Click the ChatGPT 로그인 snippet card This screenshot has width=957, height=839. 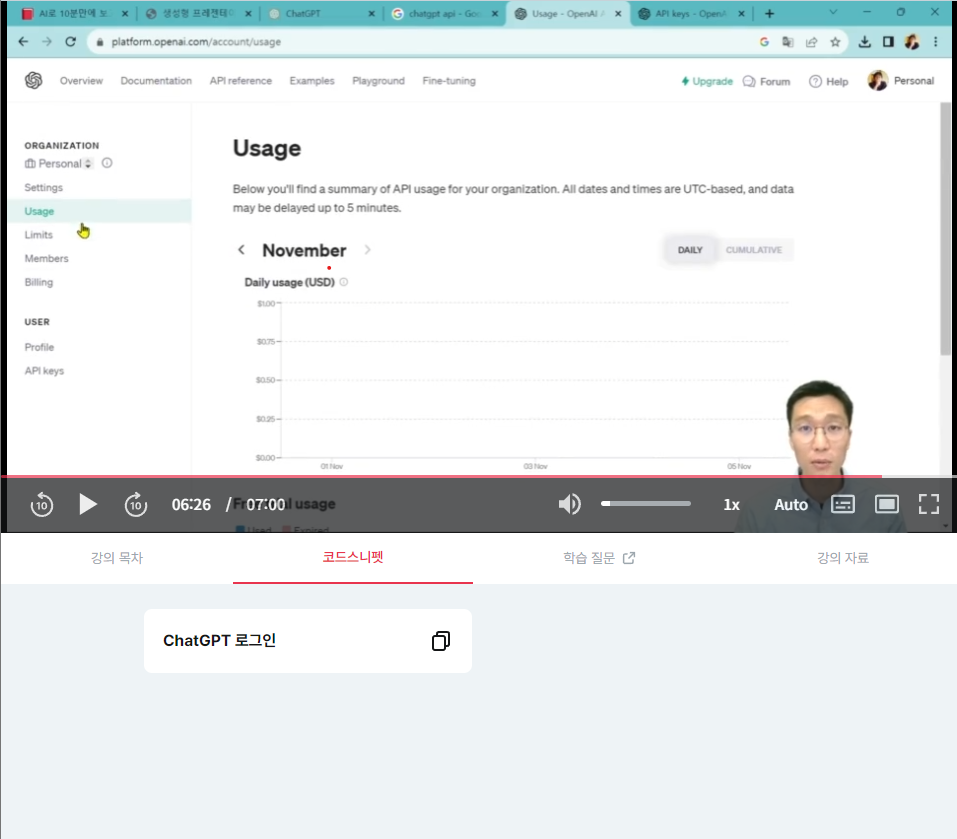point(308,641)
